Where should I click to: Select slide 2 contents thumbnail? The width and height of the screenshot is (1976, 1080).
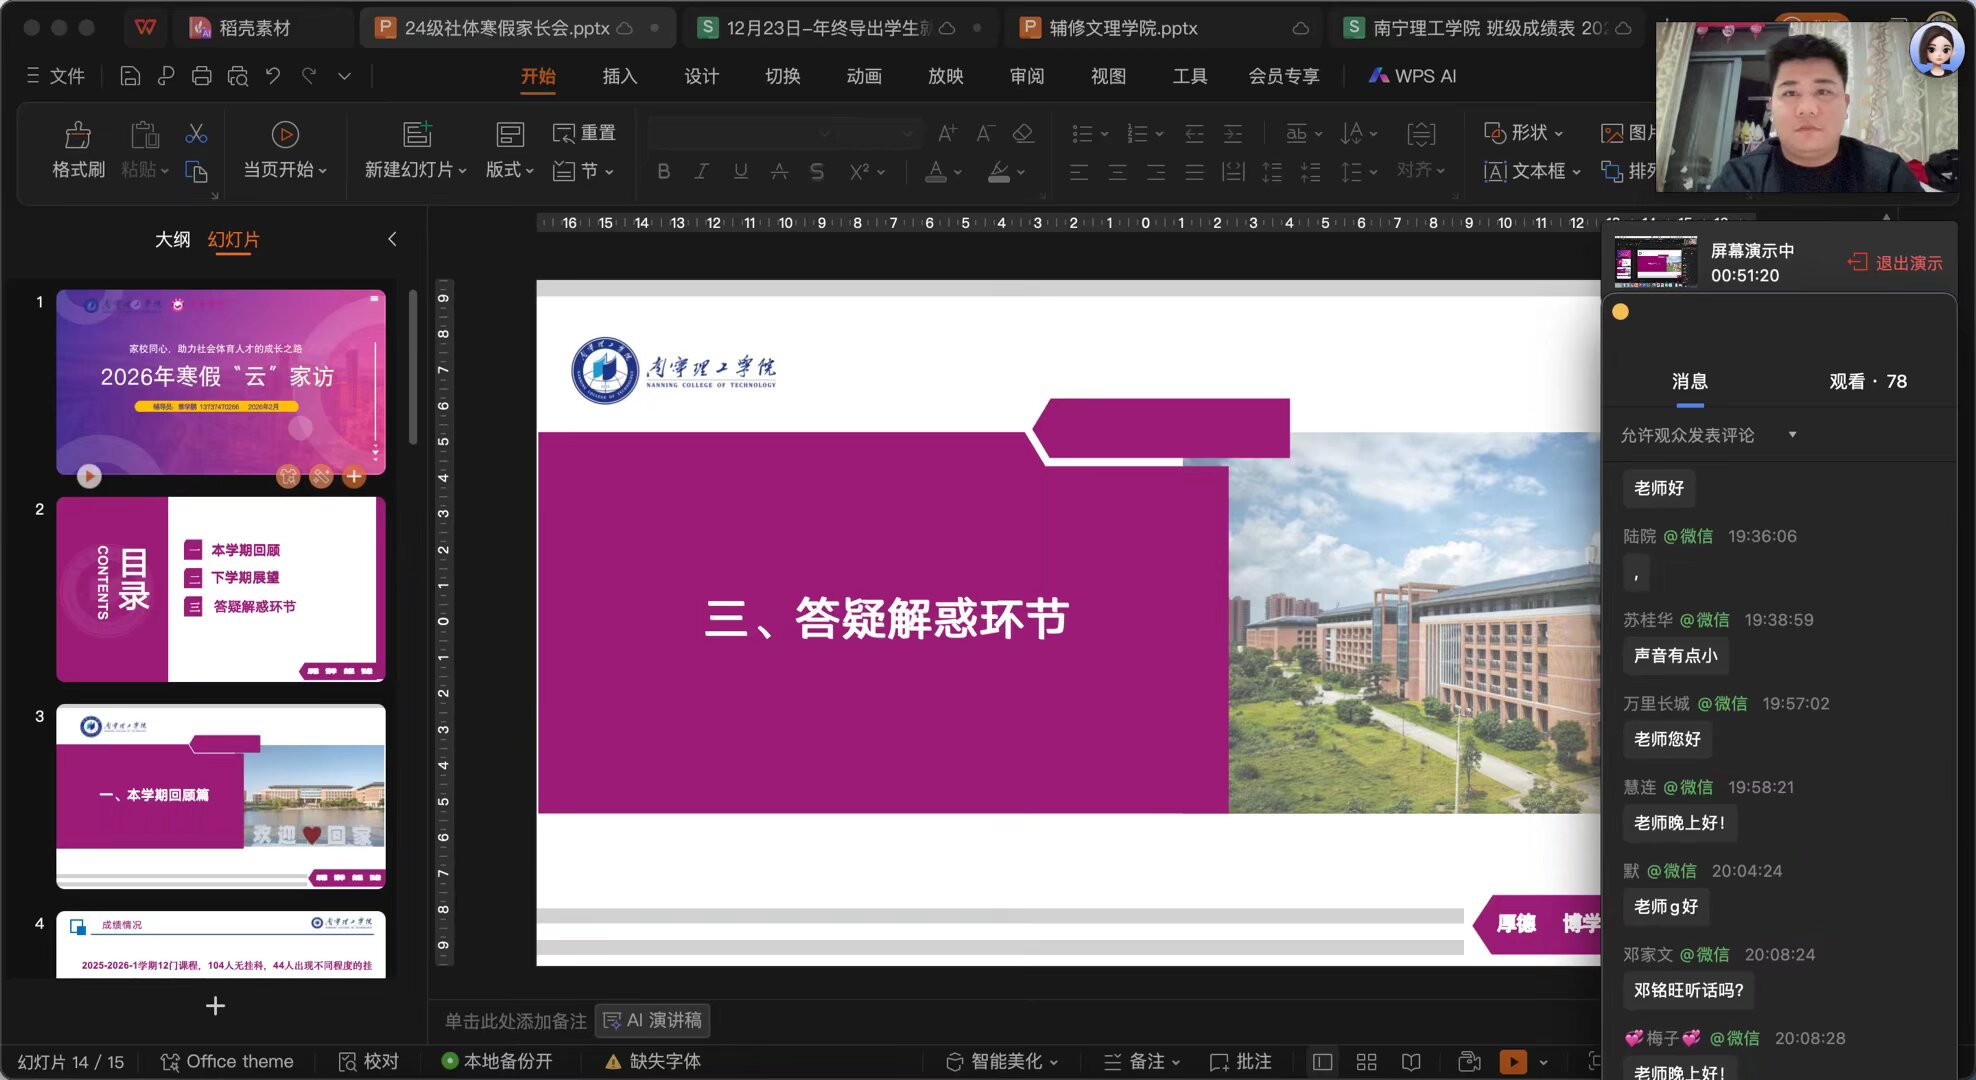click(x=220, y=589)
